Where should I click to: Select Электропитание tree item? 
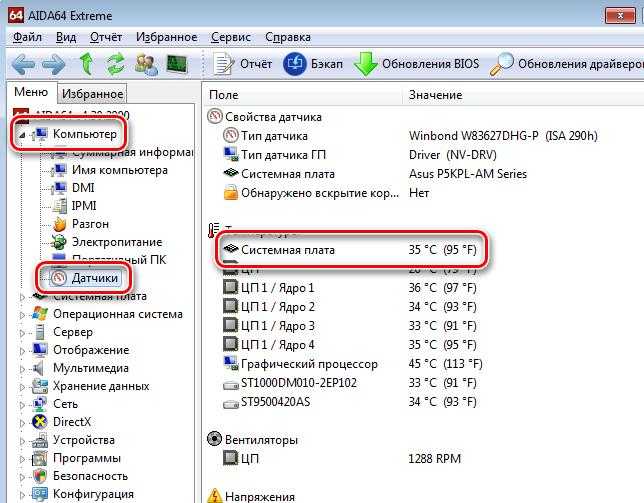point(117,242)
